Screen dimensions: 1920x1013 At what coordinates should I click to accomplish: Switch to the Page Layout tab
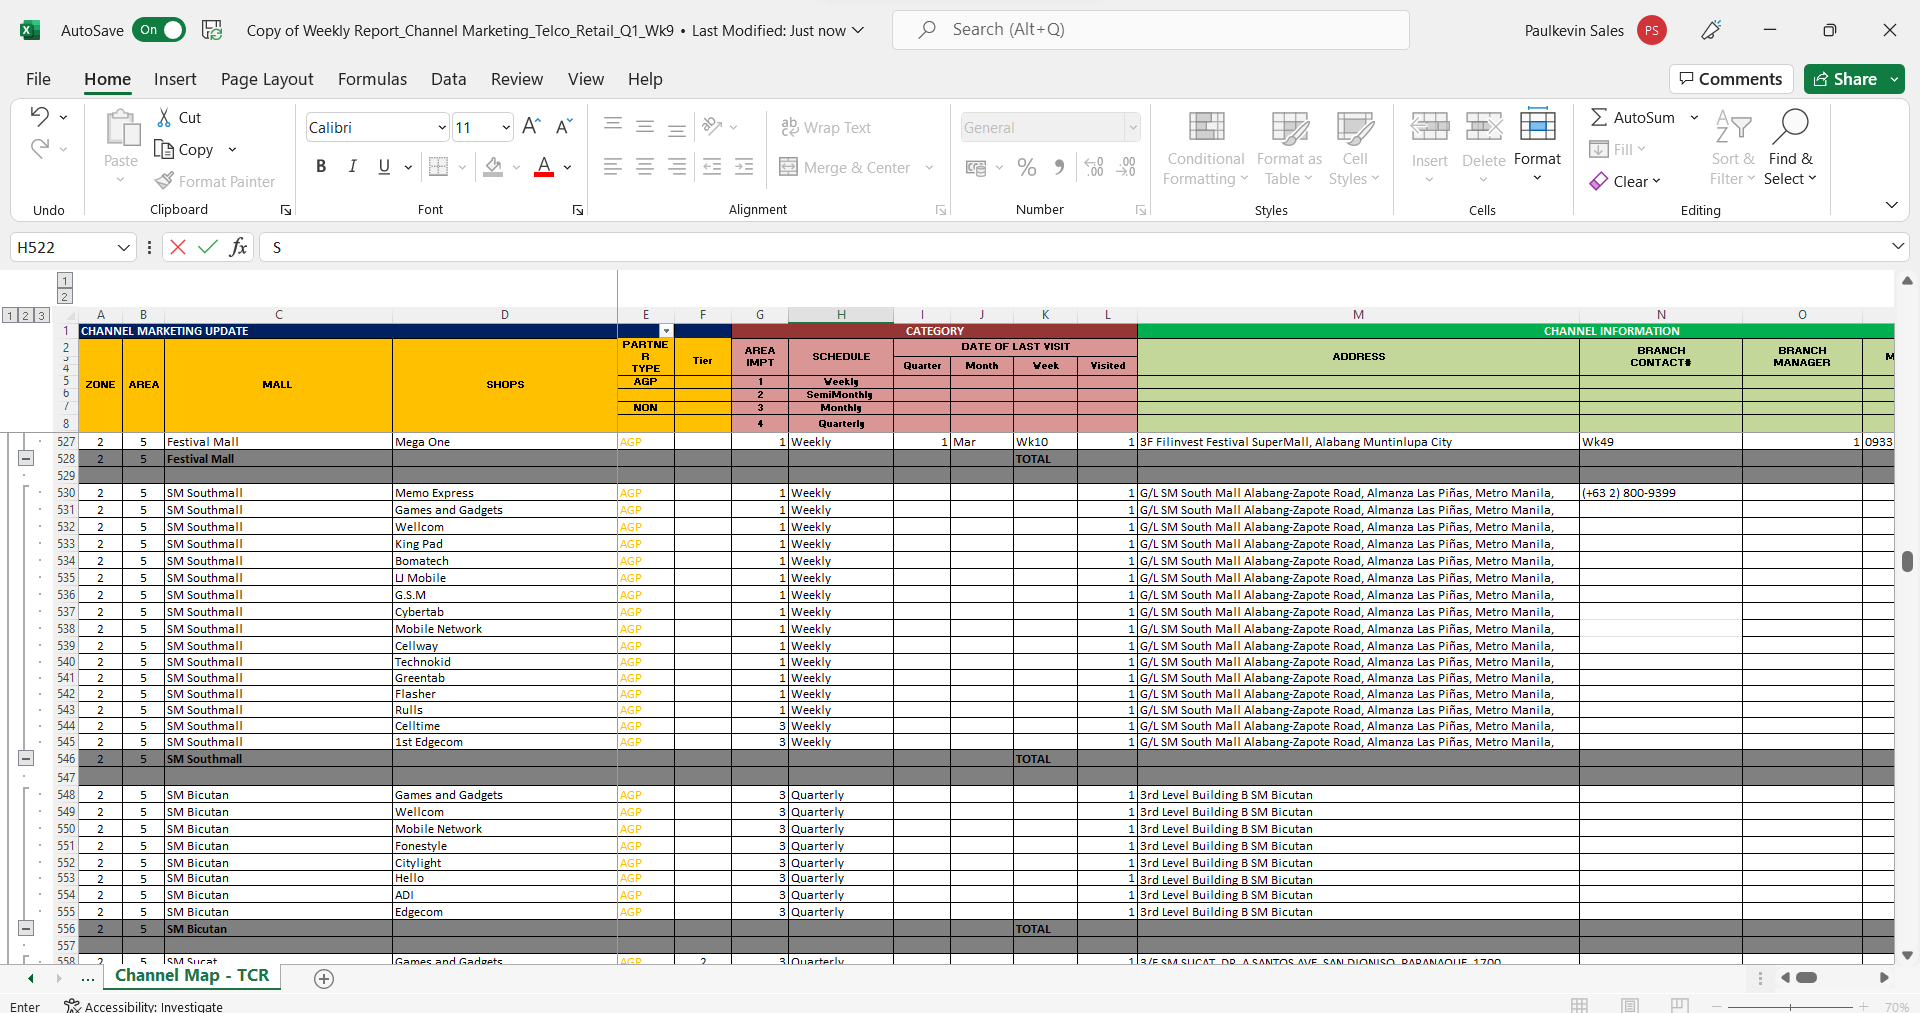click(x=267, y=79)
